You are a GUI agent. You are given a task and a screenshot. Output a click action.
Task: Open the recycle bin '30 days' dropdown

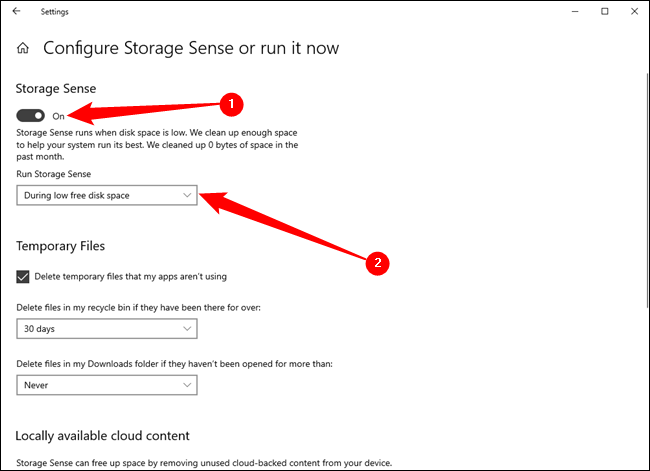(x=107, y=329)
